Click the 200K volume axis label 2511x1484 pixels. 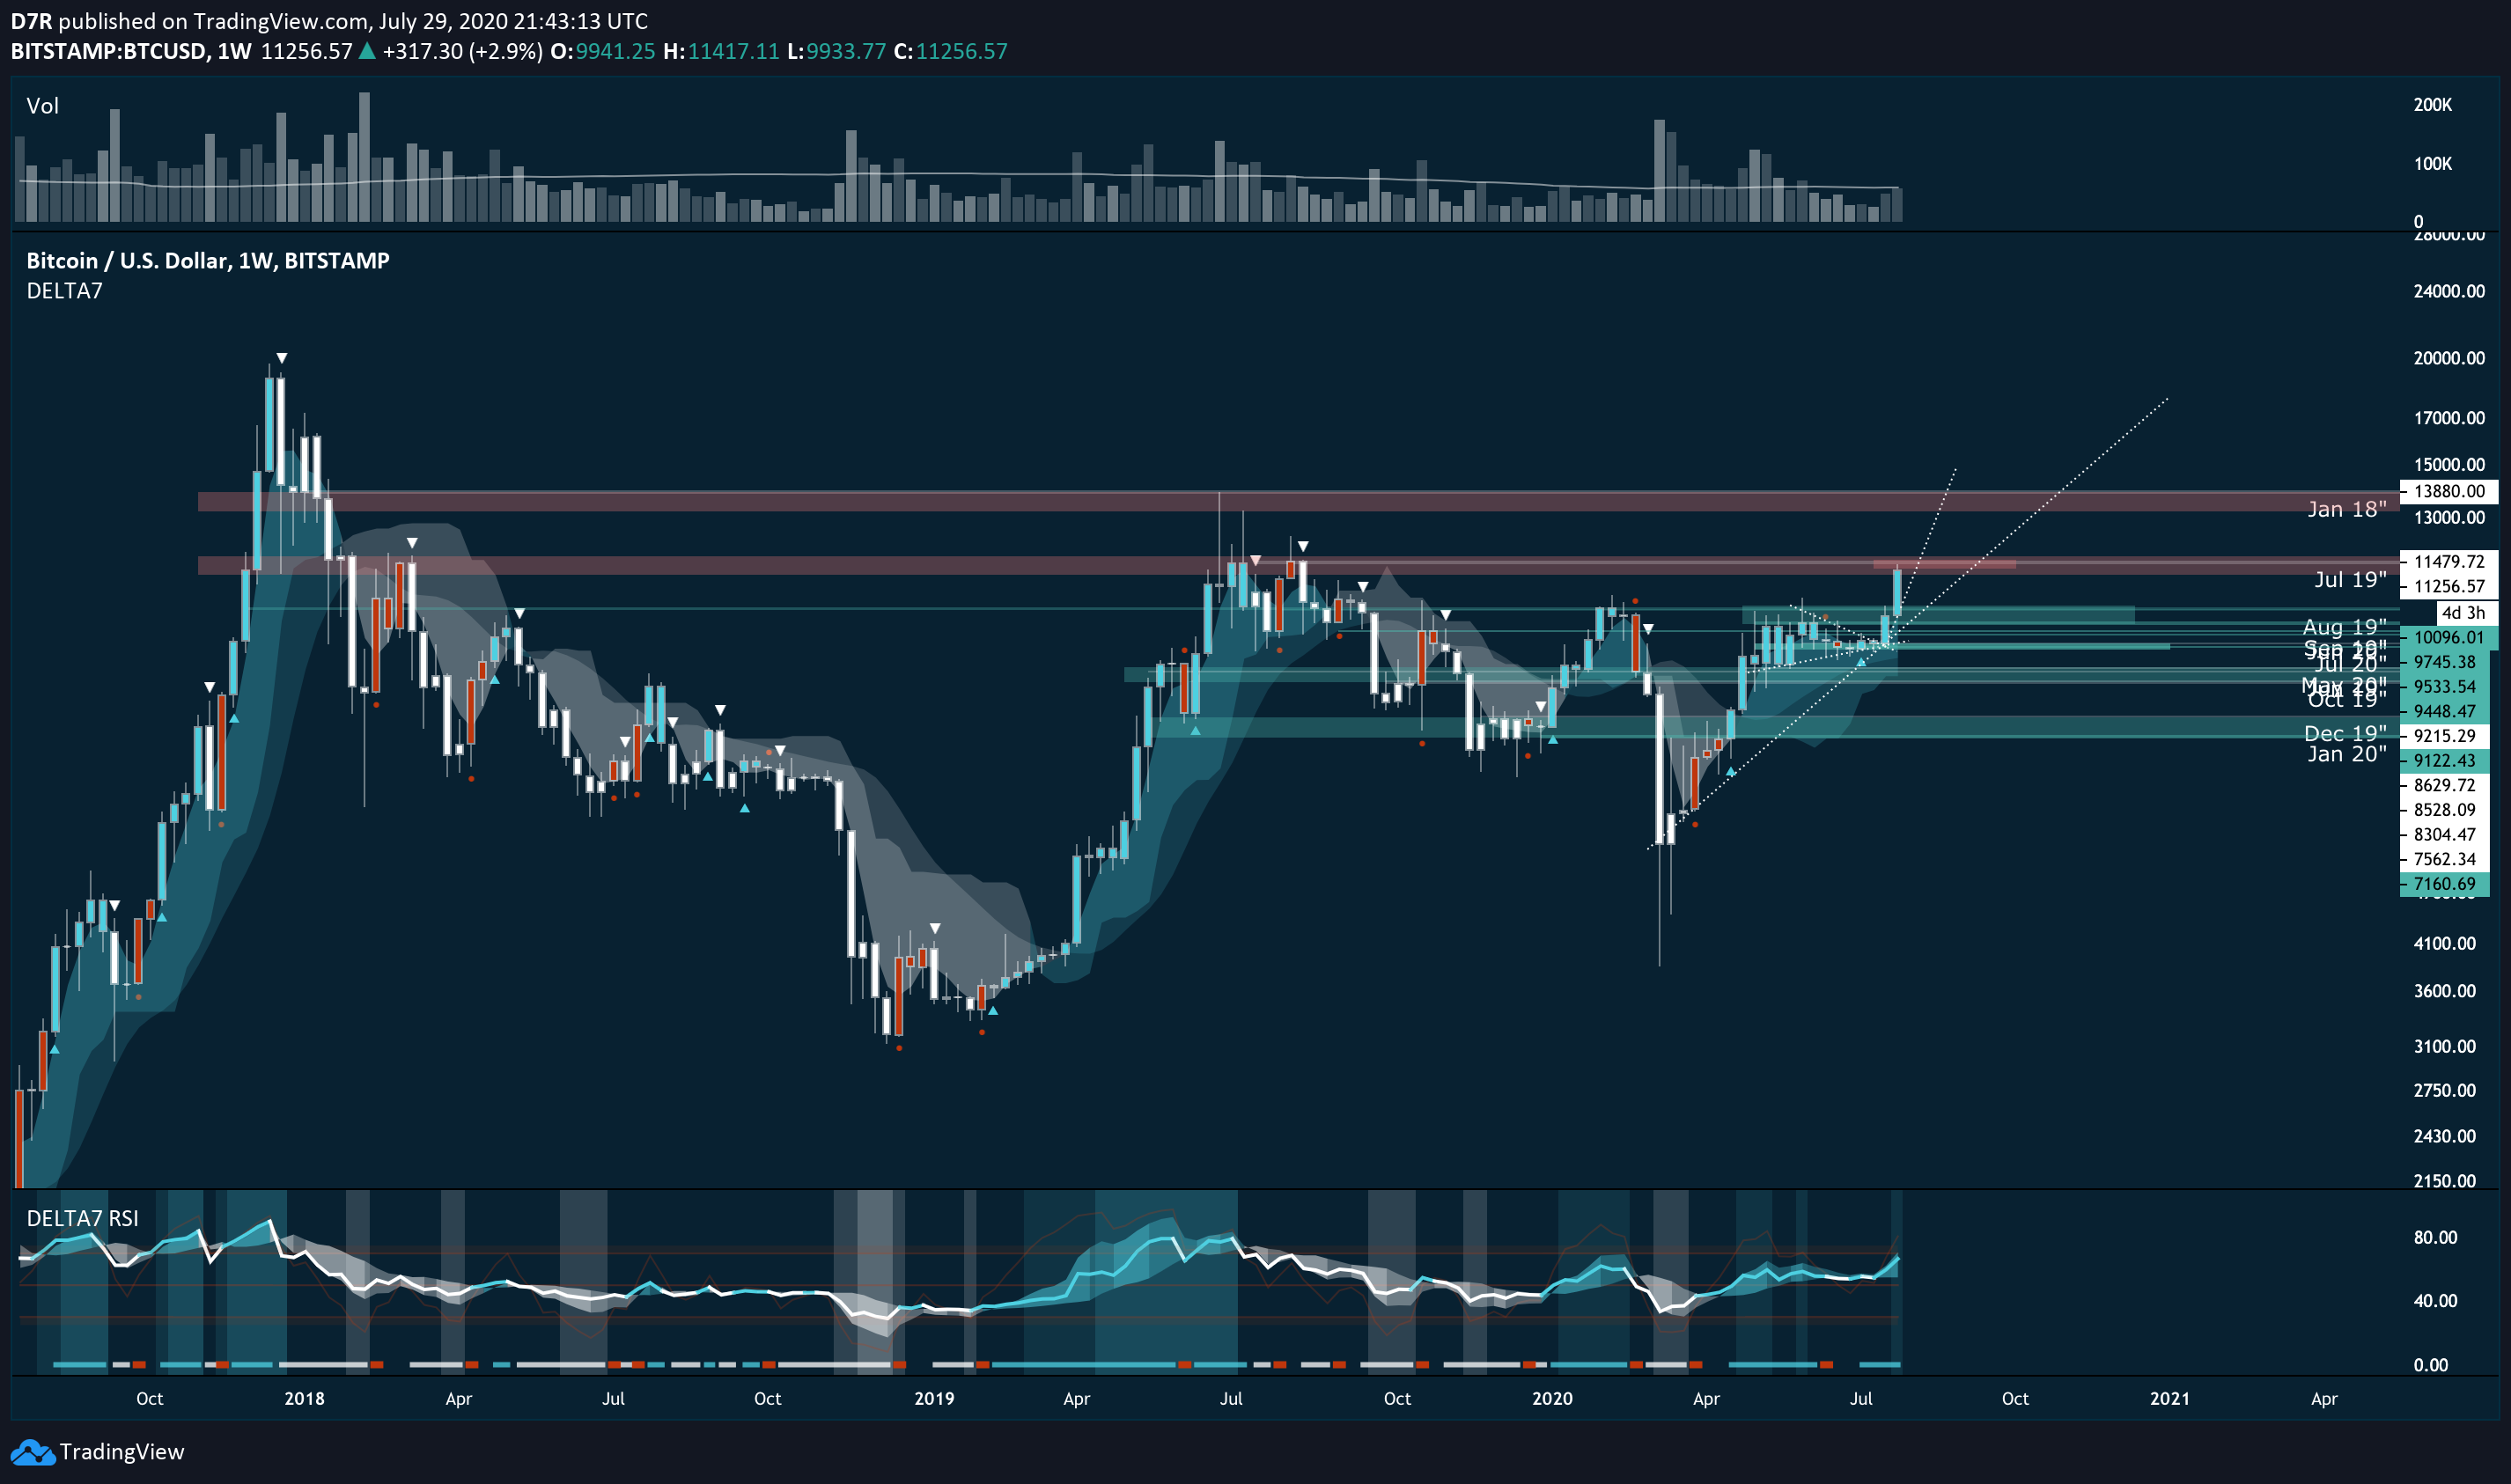pos(2433,105)
